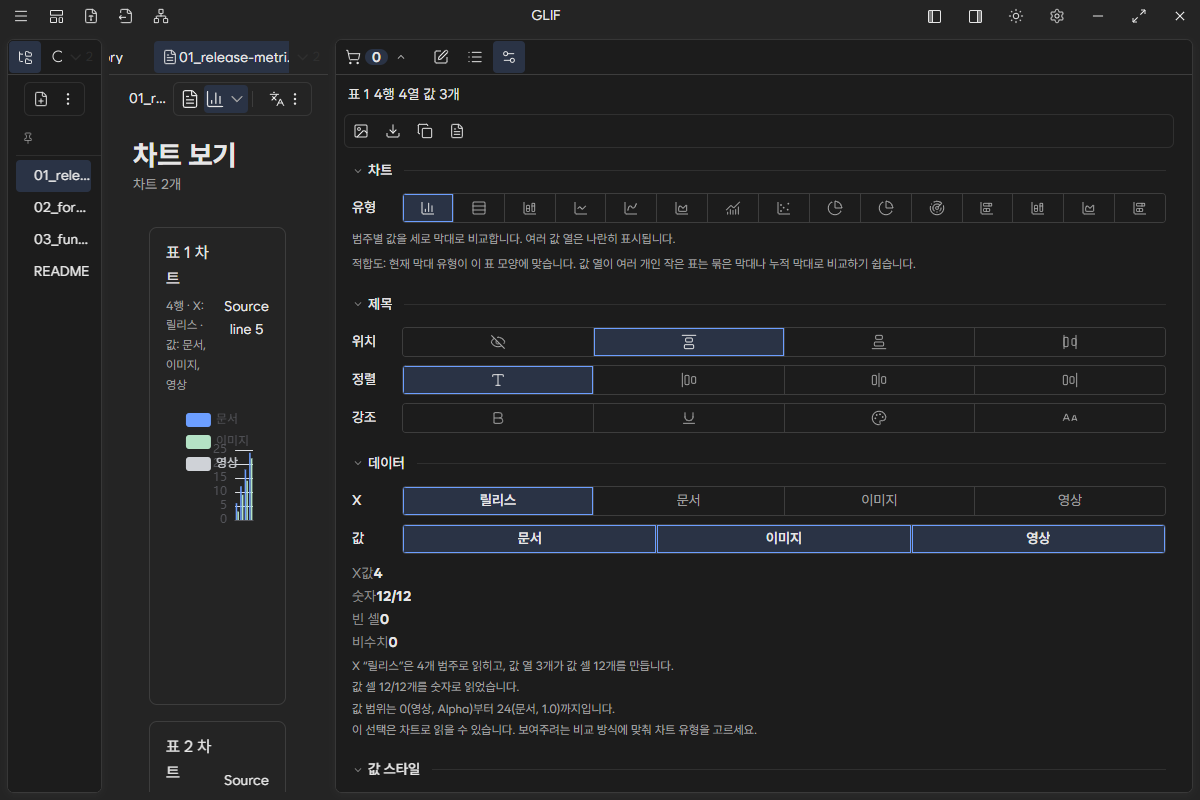Image resolution: width=1200 pixels, height=800 pixels.
Task: Select the radar chart type
Action: tap(937, 208)
